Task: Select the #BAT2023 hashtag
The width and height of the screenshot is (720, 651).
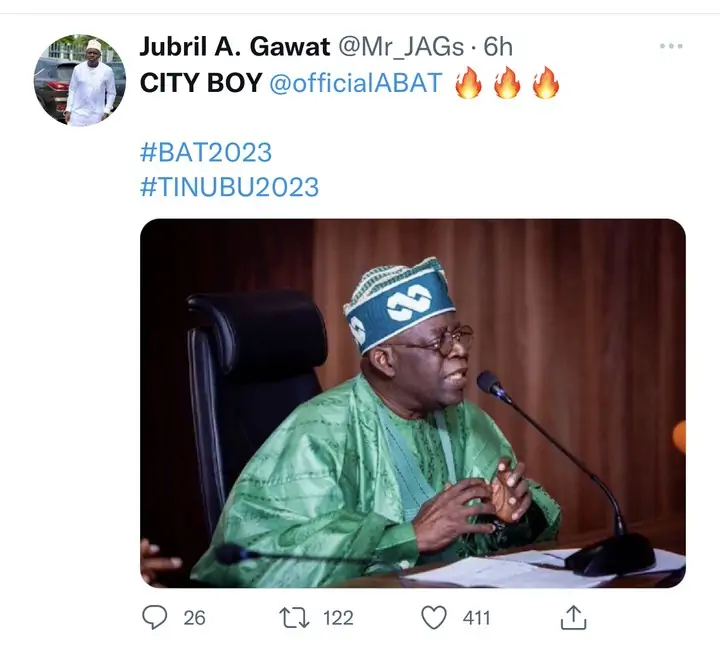Action: click(x=205, y=152)
